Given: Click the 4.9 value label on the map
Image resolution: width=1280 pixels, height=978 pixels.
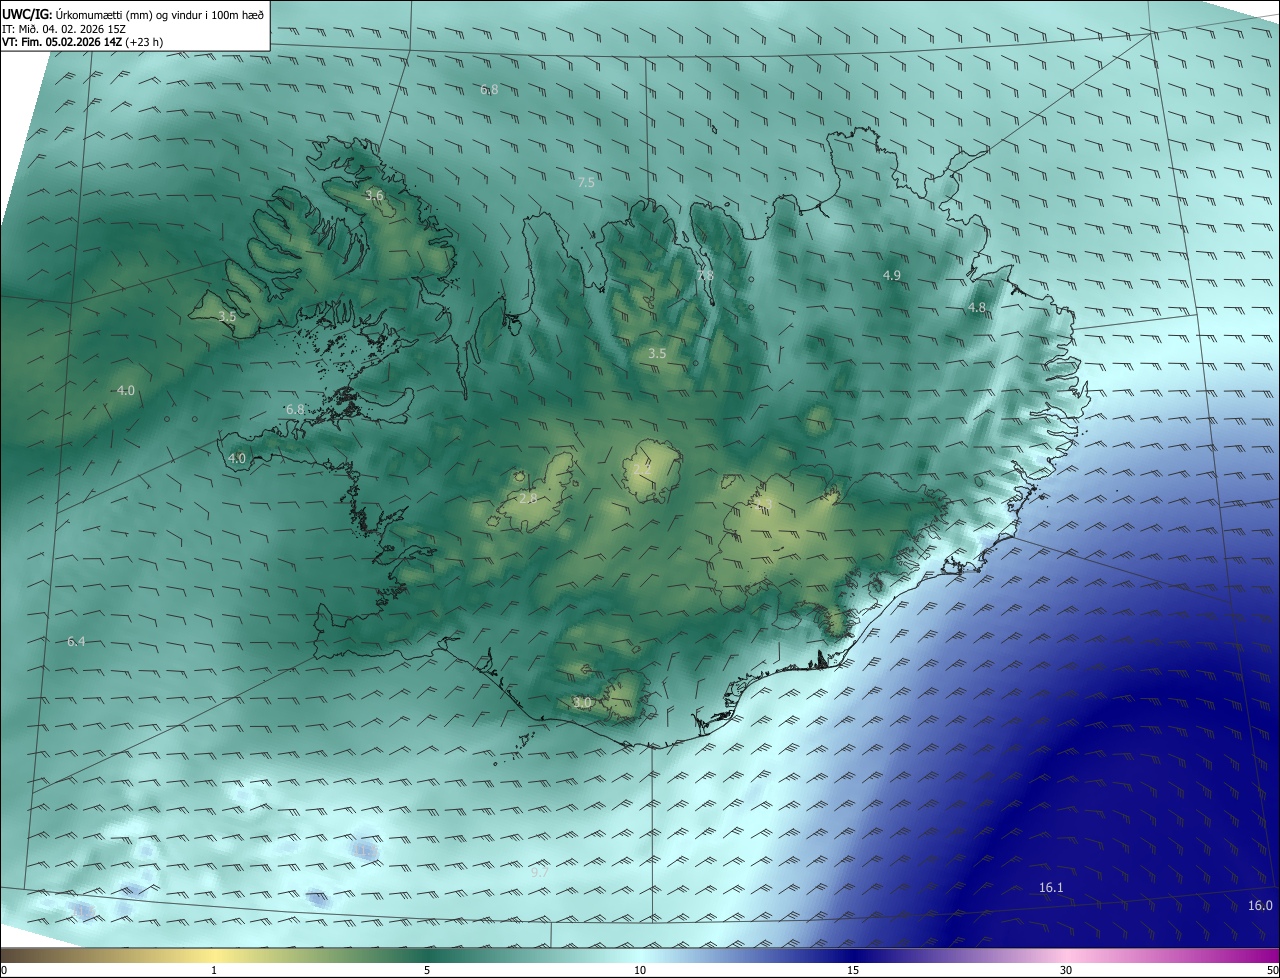Looking at the screenshot, I should (892, 275).
